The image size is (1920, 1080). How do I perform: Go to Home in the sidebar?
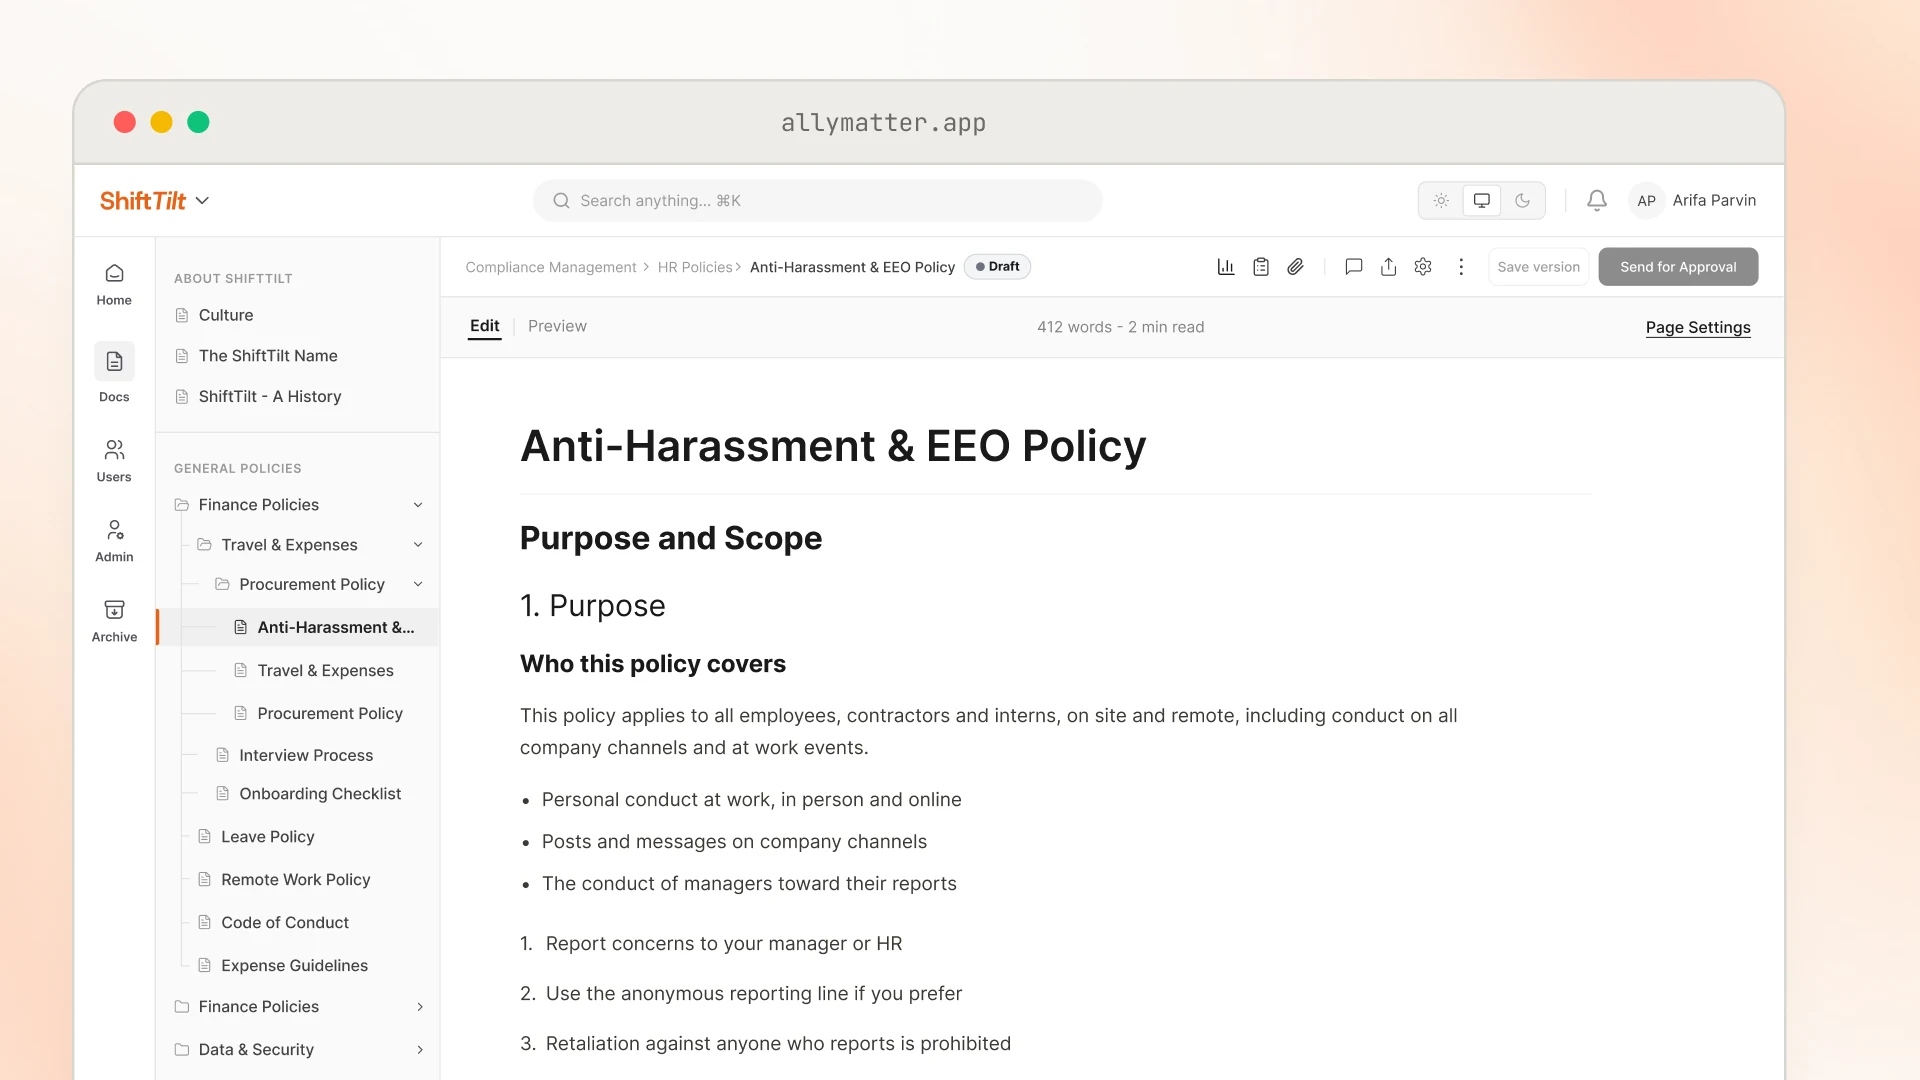[114, 284]
